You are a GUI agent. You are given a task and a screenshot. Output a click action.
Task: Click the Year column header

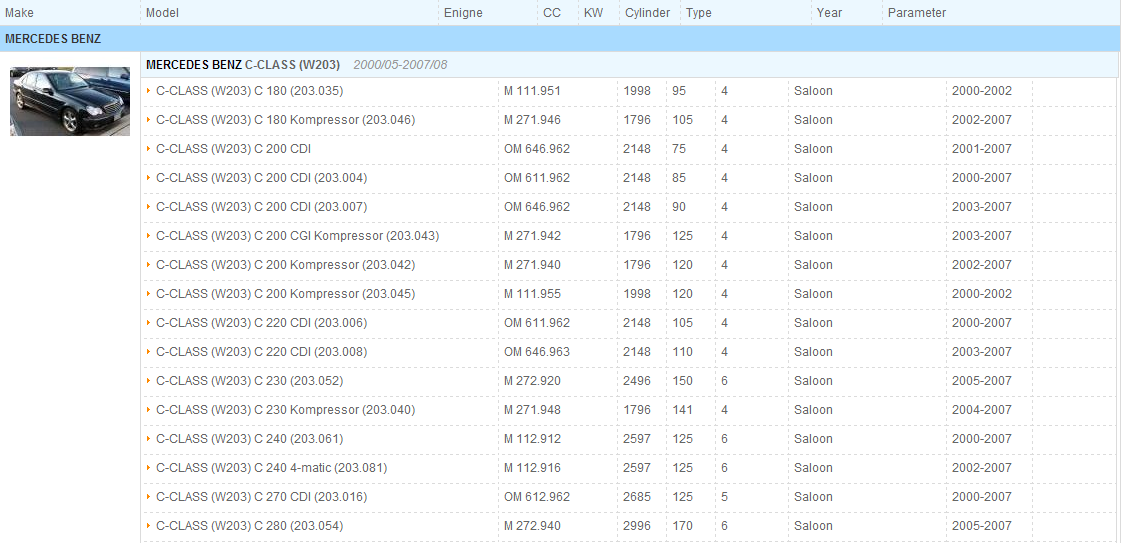[829, 13]
